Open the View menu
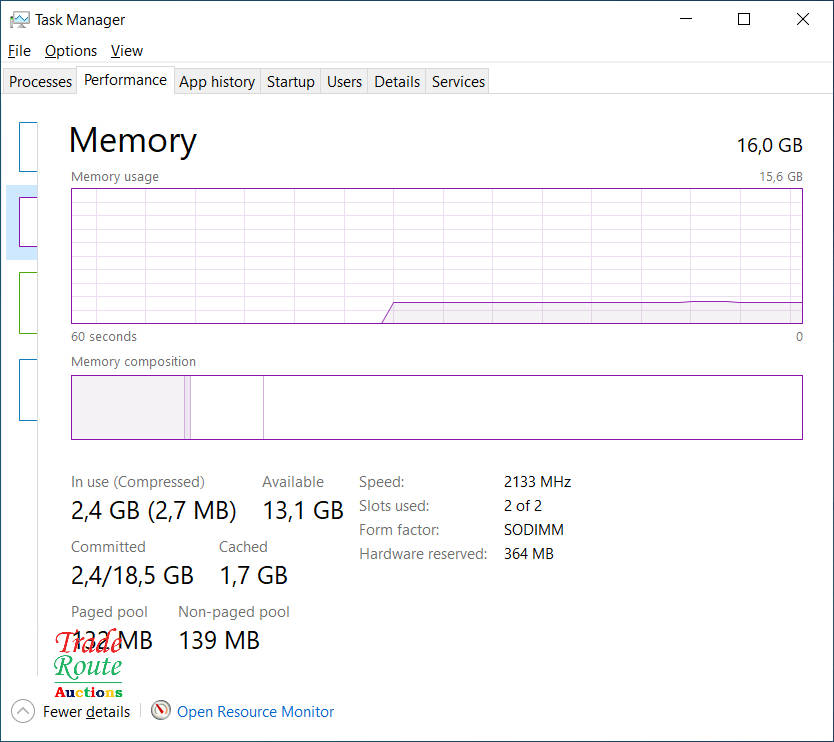Viewport: 834px width, 742px height. [x=127, y=51]
